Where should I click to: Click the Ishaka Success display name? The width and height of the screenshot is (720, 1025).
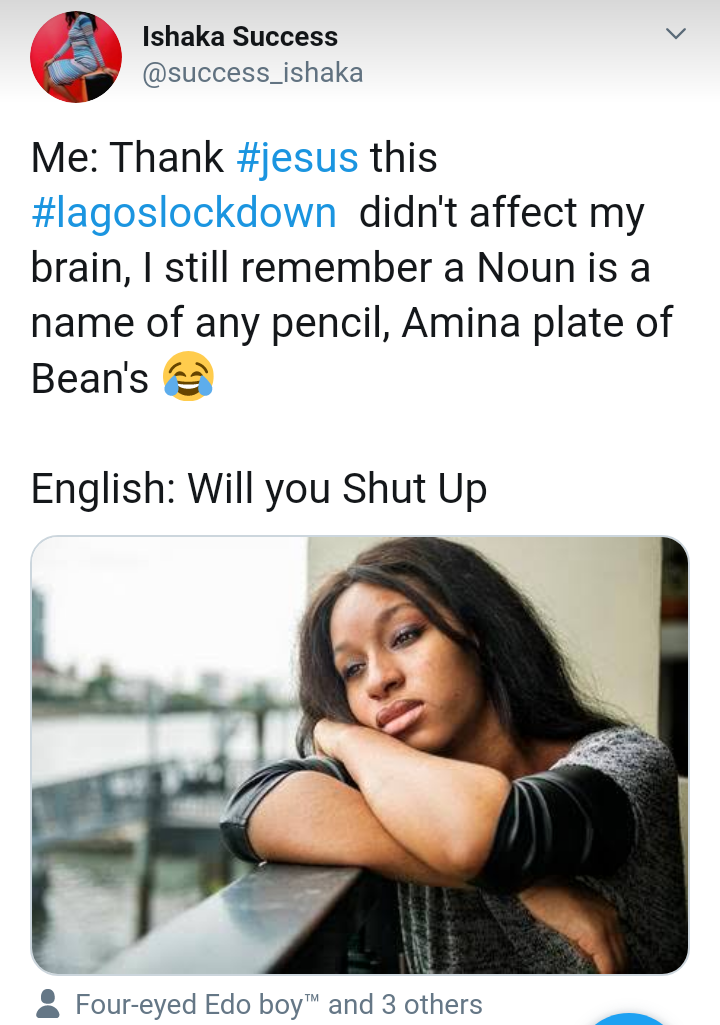(240, 37)
